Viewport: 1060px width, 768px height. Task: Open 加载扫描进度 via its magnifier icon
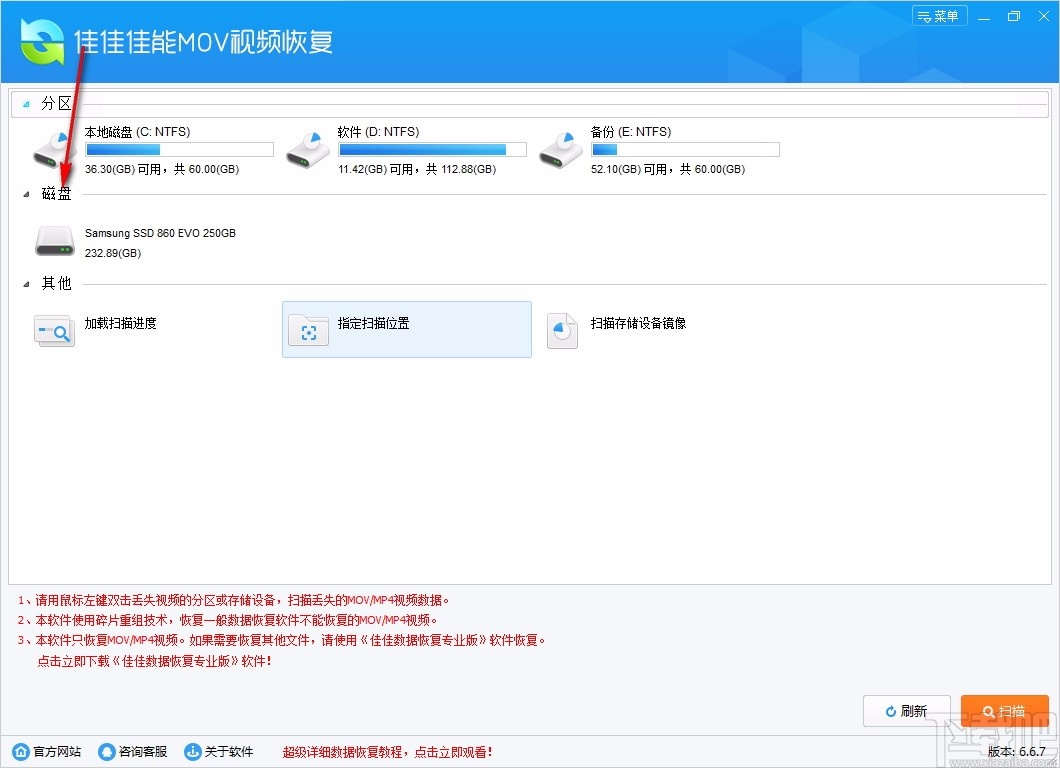tap(54, 330)
